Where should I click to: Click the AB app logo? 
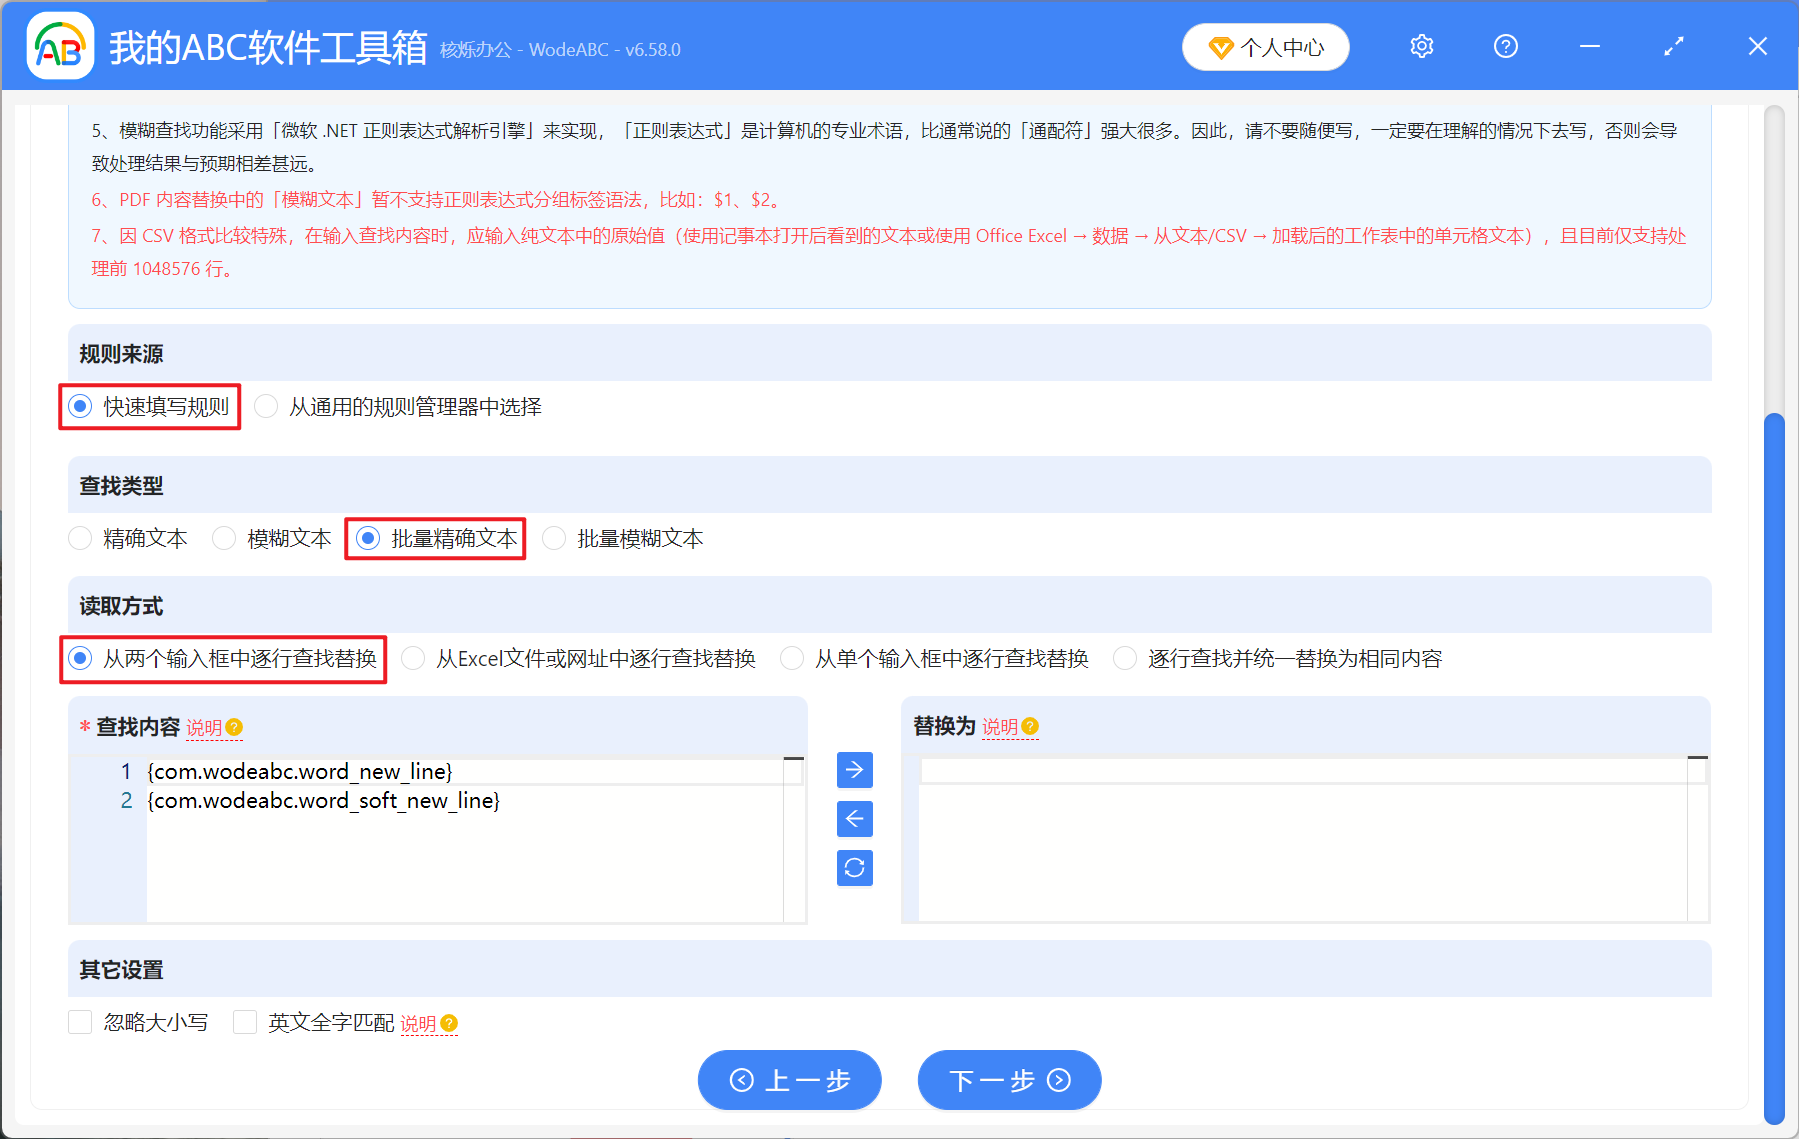(x=59, y=47)
